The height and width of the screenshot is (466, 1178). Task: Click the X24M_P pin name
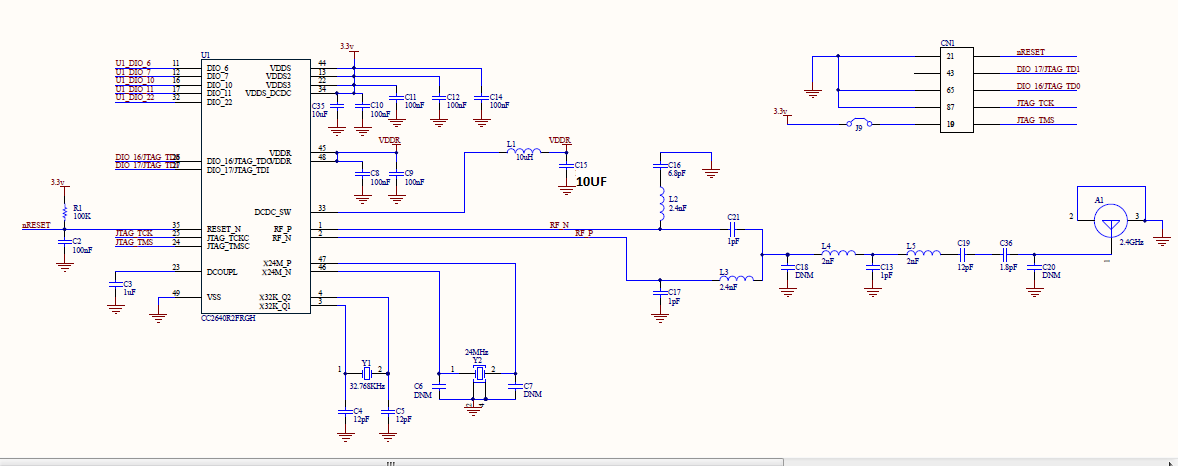(277, 262)
